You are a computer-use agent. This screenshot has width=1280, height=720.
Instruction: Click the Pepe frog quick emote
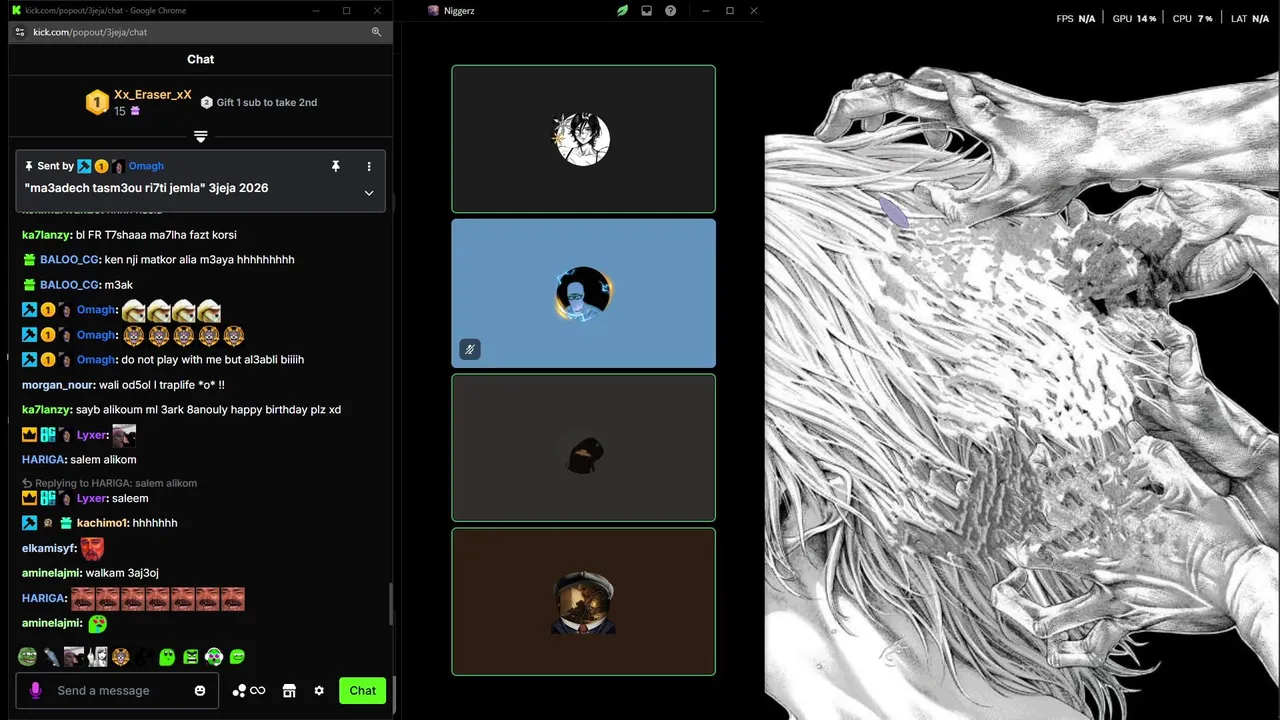click(27, 657)
